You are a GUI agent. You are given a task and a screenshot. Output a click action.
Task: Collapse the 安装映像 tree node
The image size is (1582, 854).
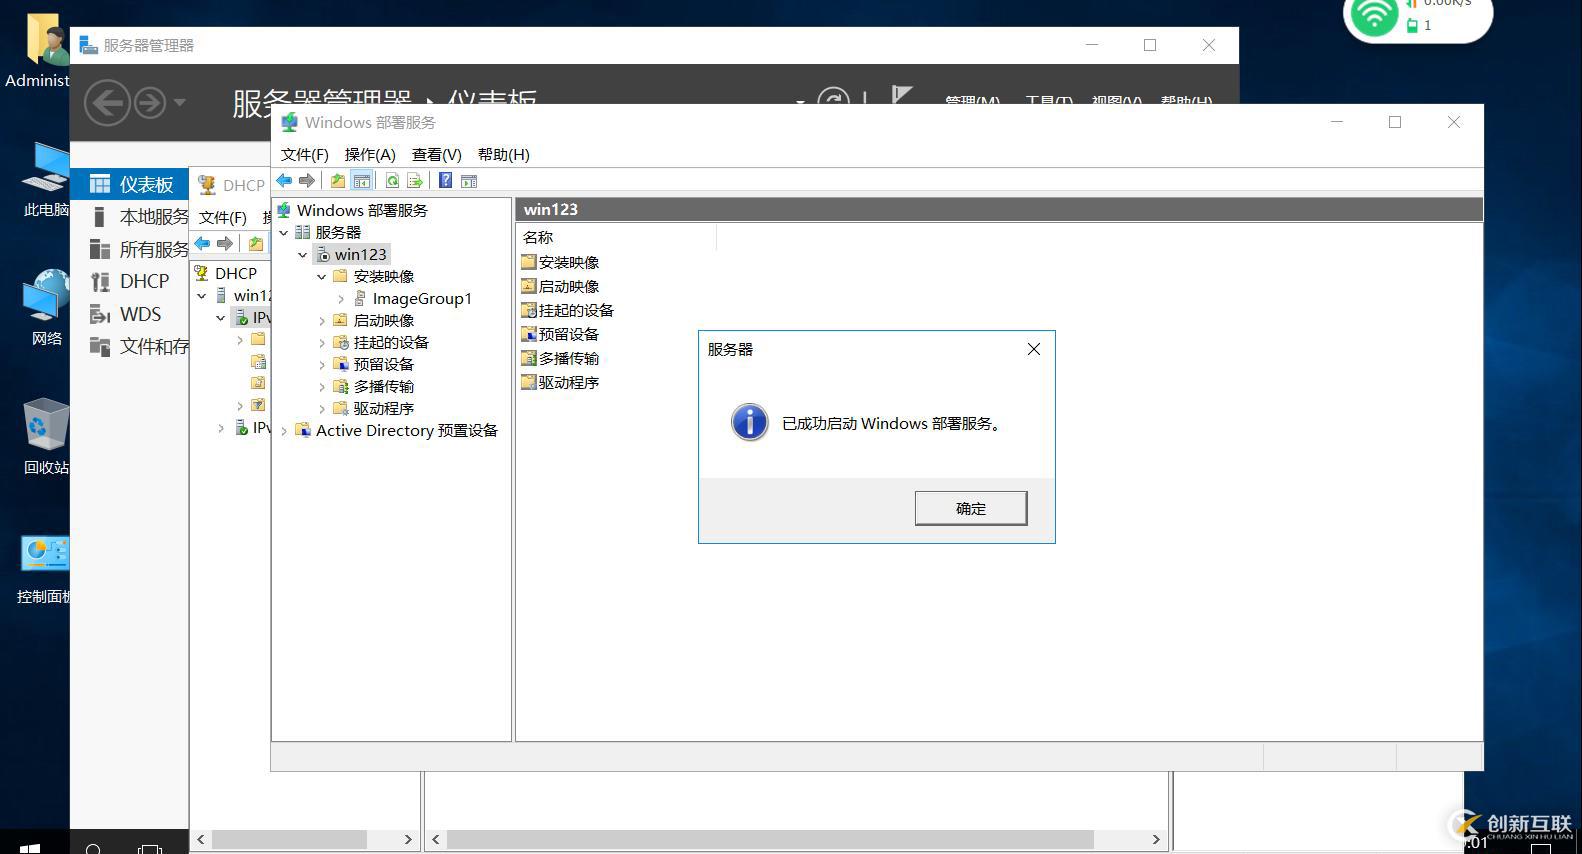pos(322,276)
